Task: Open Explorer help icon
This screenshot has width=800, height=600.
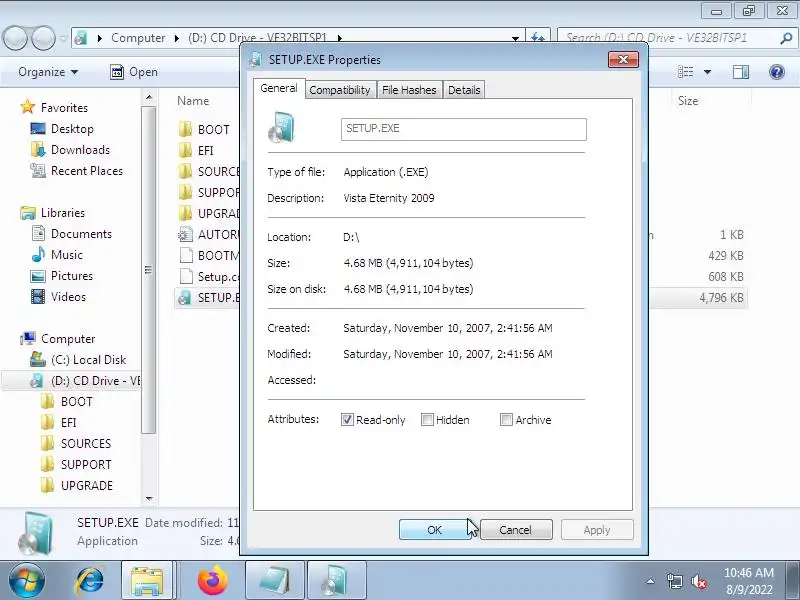Action: [777, 72]
